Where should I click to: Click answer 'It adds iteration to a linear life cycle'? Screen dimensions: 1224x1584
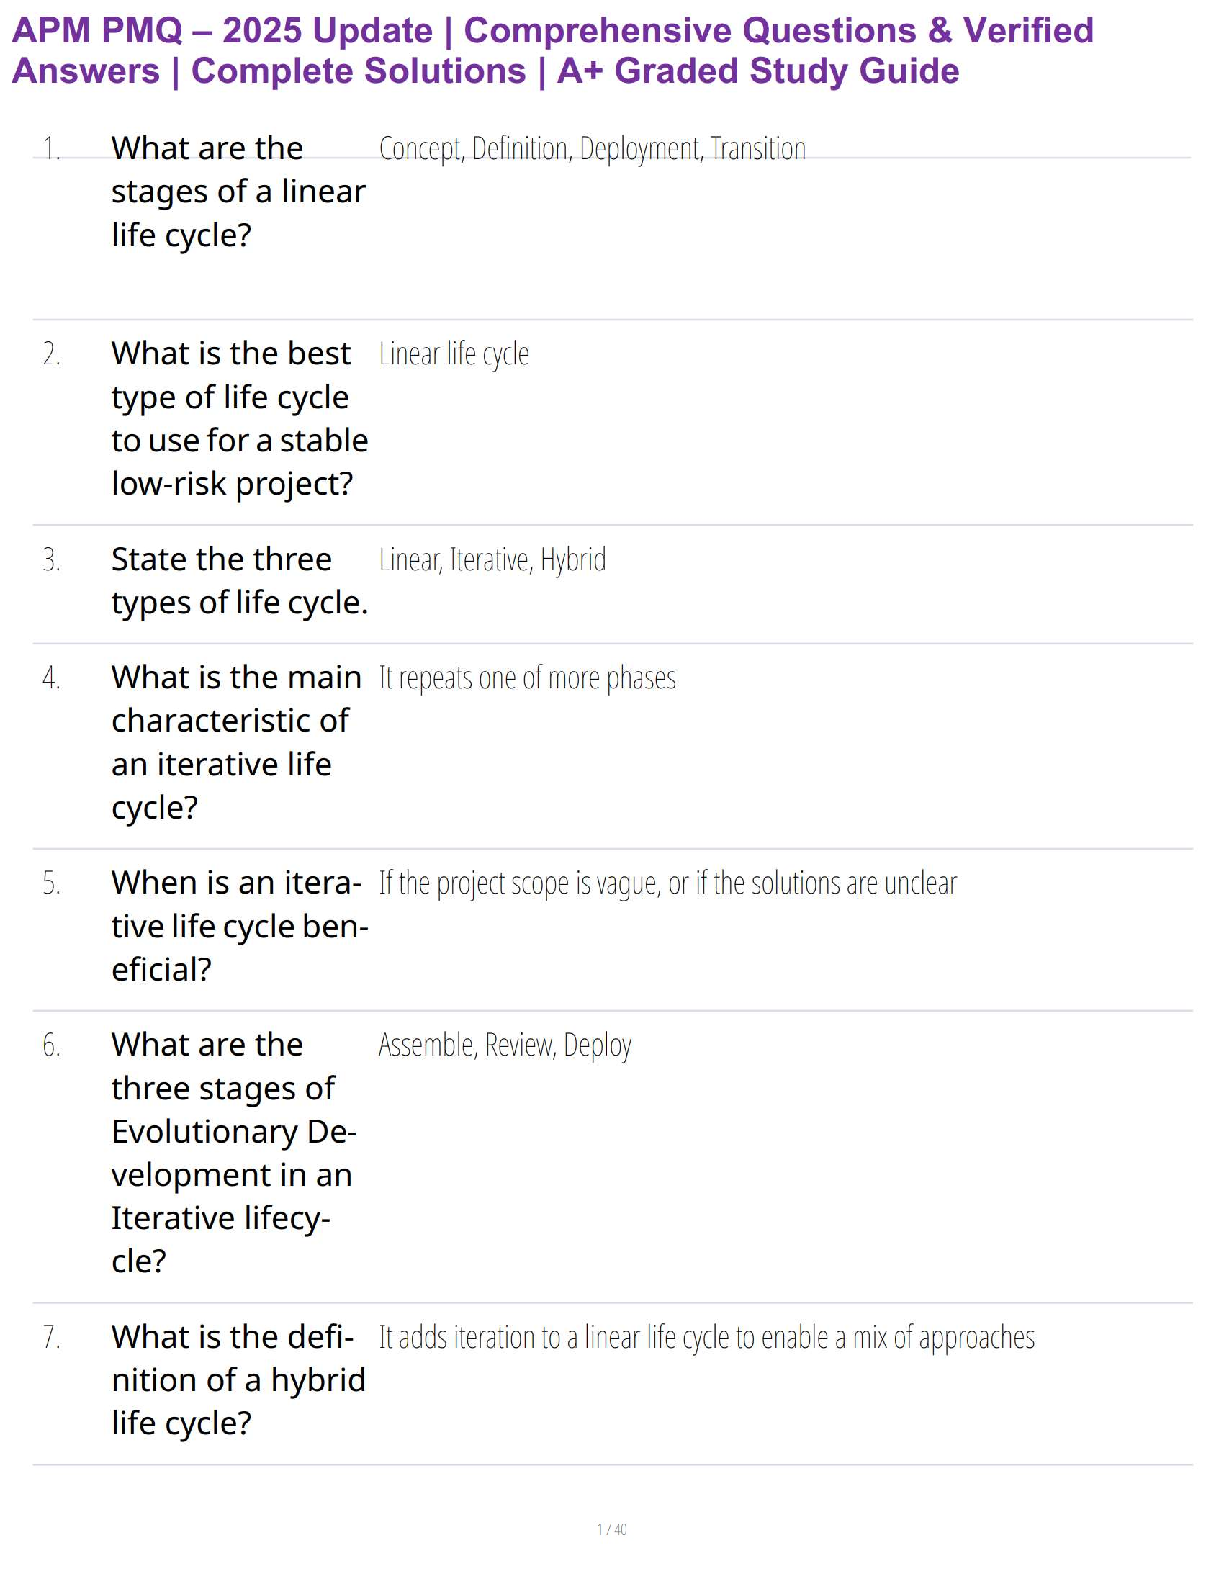(707, 1338)
